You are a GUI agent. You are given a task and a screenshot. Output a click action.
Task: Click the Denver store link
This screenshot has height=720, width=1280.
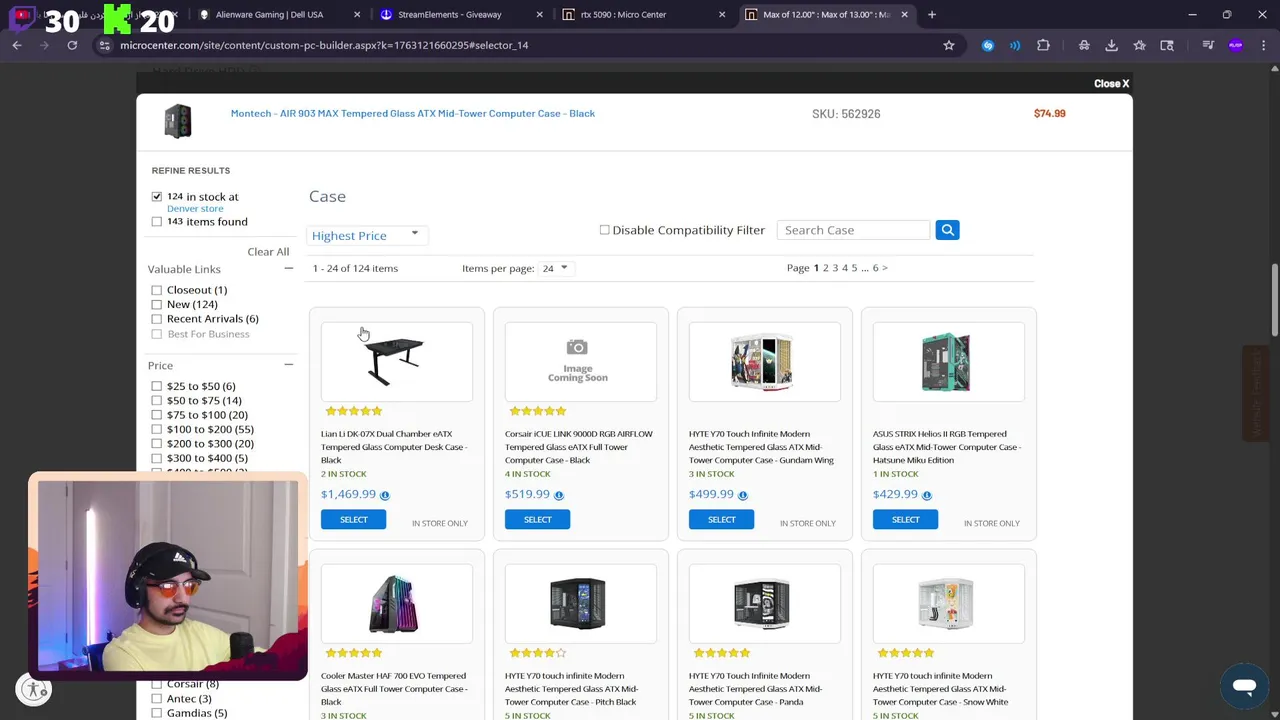click(x=195, y=209)
